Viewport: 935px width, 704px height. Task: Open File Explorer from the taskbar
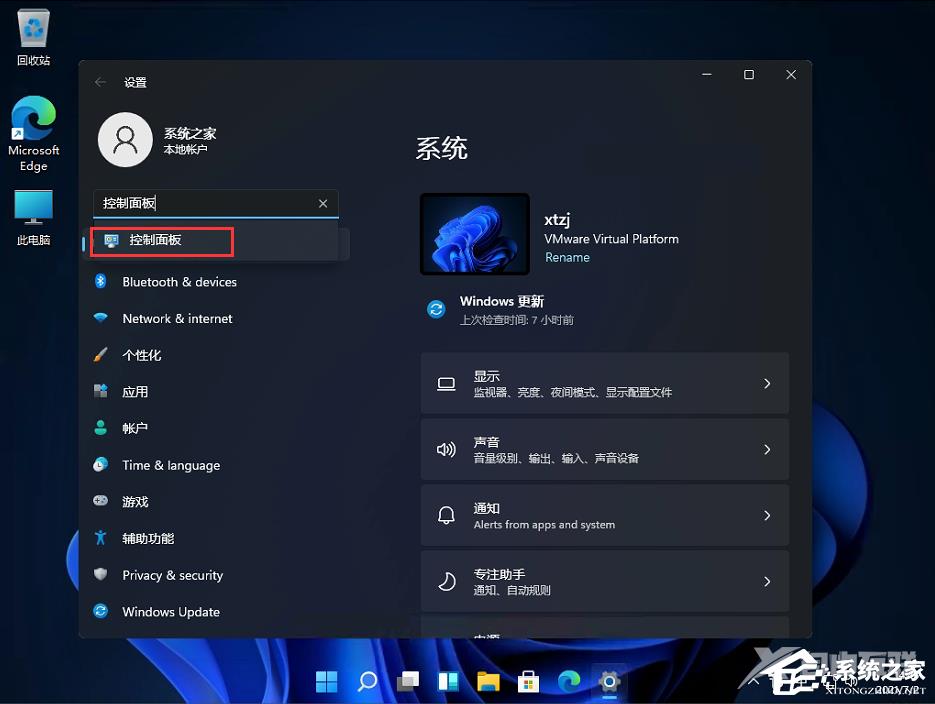[x=488, y=681]
